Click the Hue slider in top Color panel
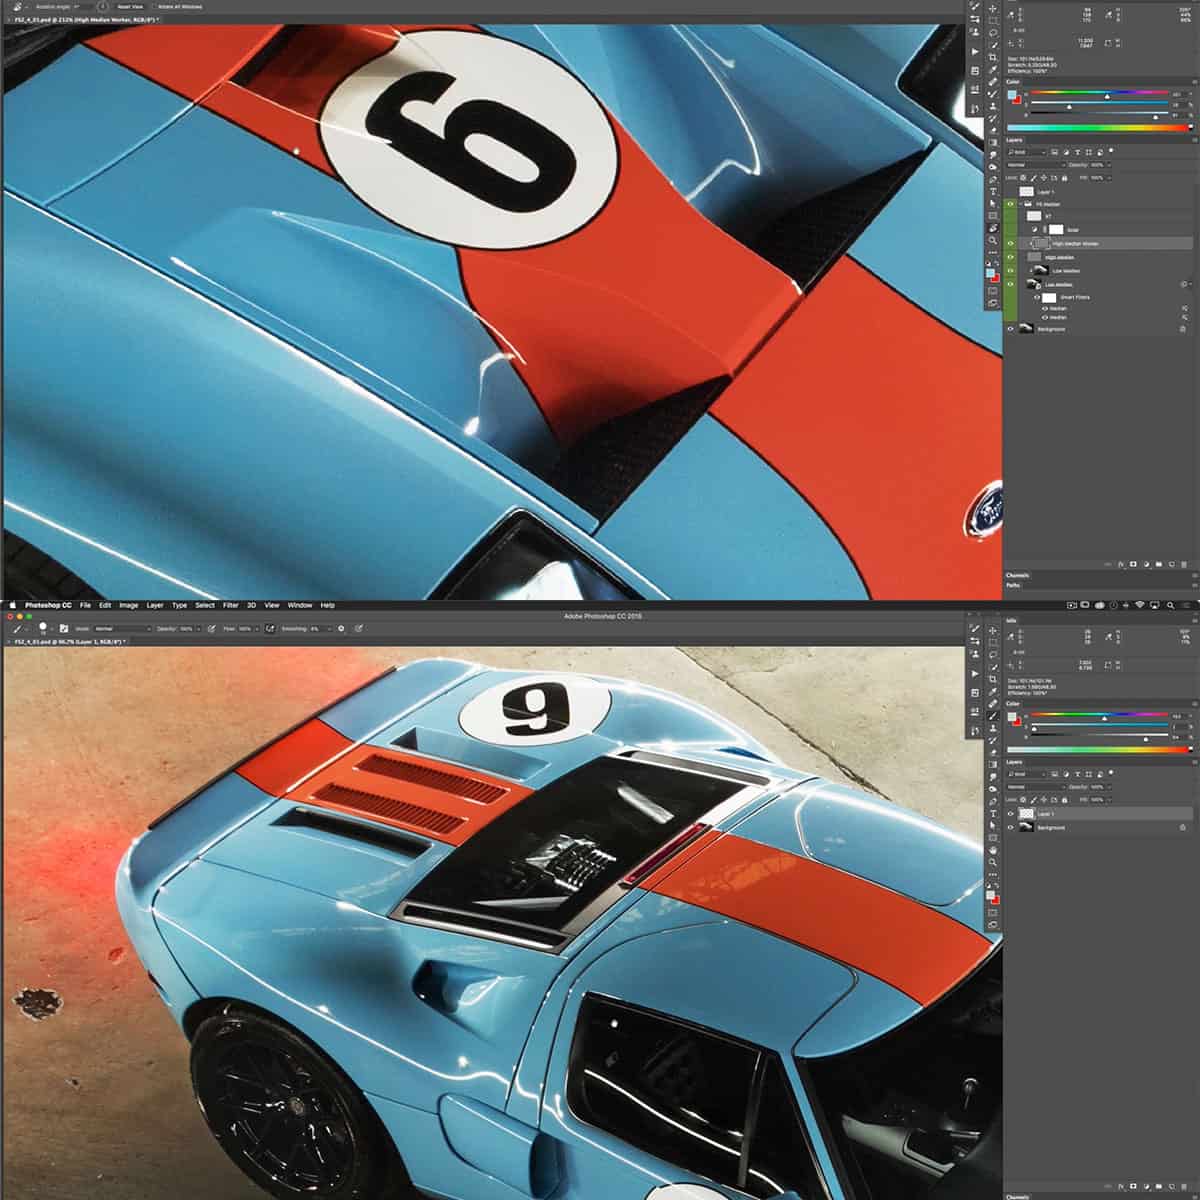The image size is (1200, 1200). tap(1099, 92)
